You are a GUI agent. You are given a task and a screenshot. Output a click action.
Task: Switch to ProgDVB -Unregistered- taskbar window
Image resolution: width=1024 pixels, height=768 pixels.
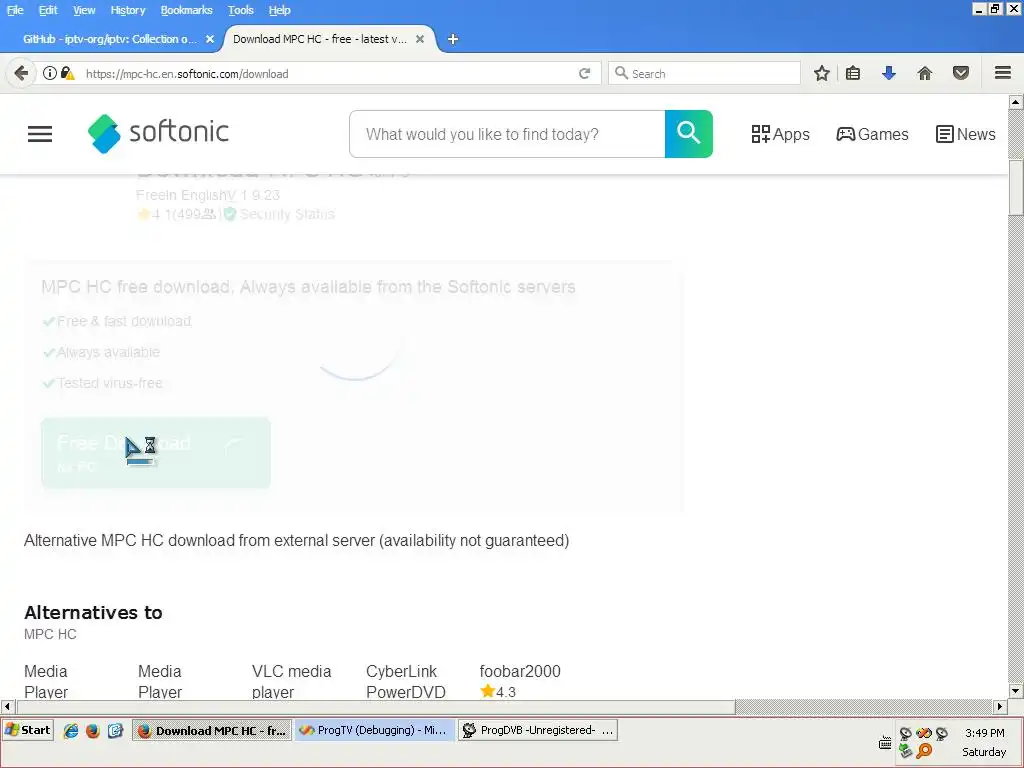[x=537, y=730]
